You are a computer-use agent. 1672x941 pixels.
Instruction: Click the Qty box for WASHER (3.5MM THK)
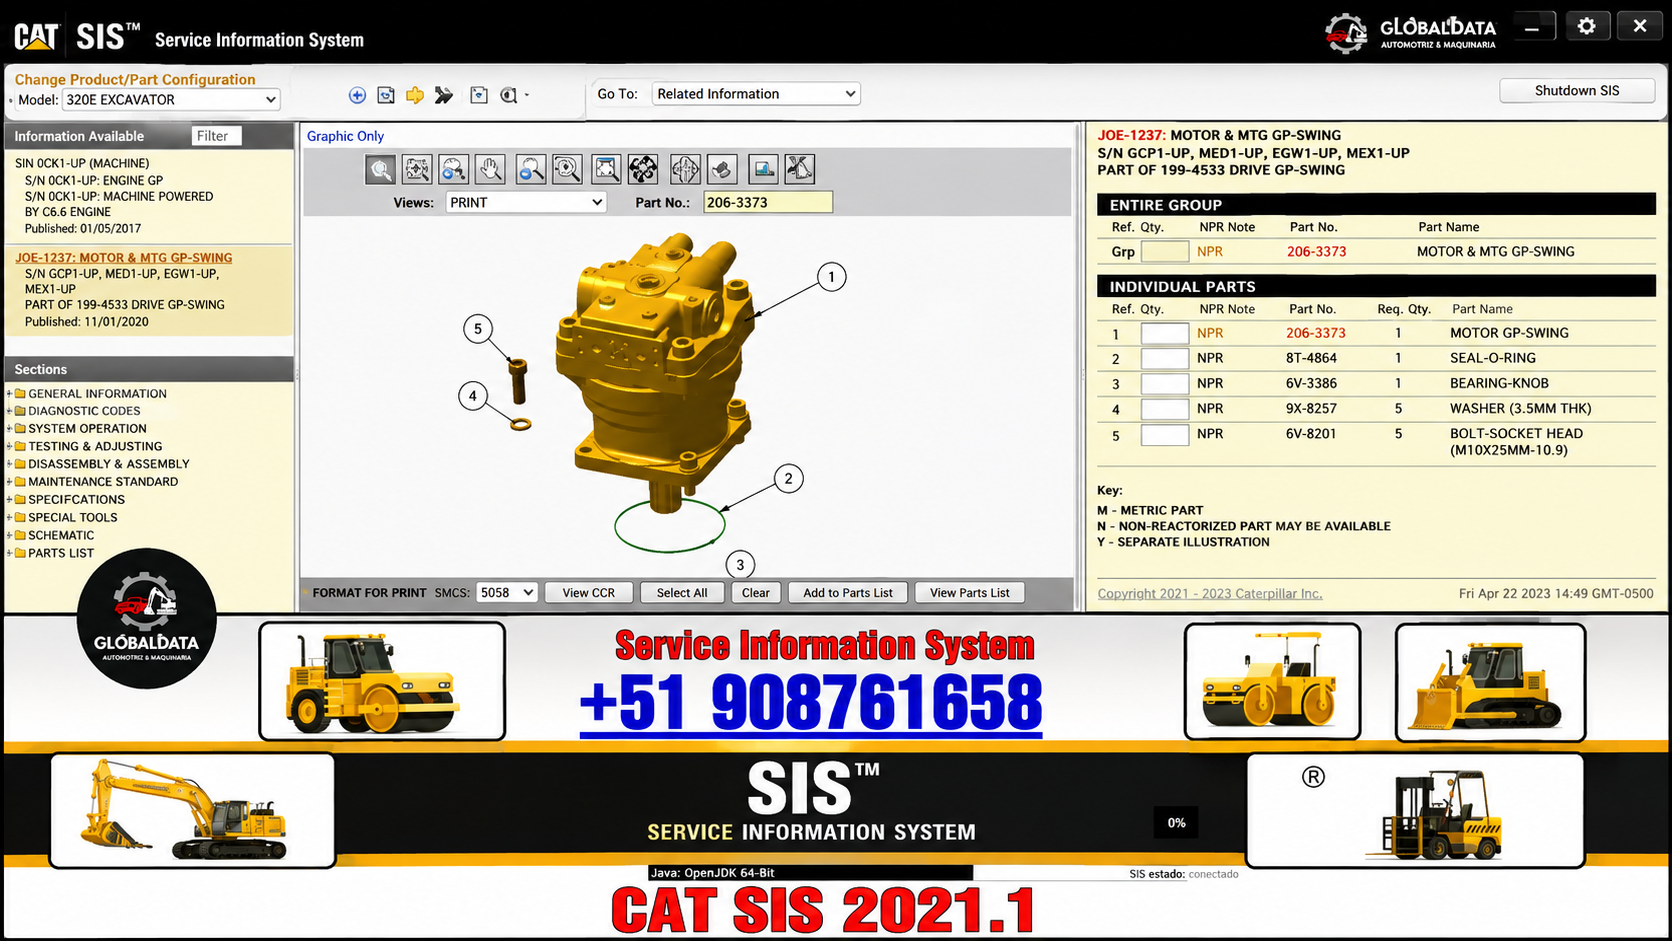pyautogui.click(x=1165, y=409)
